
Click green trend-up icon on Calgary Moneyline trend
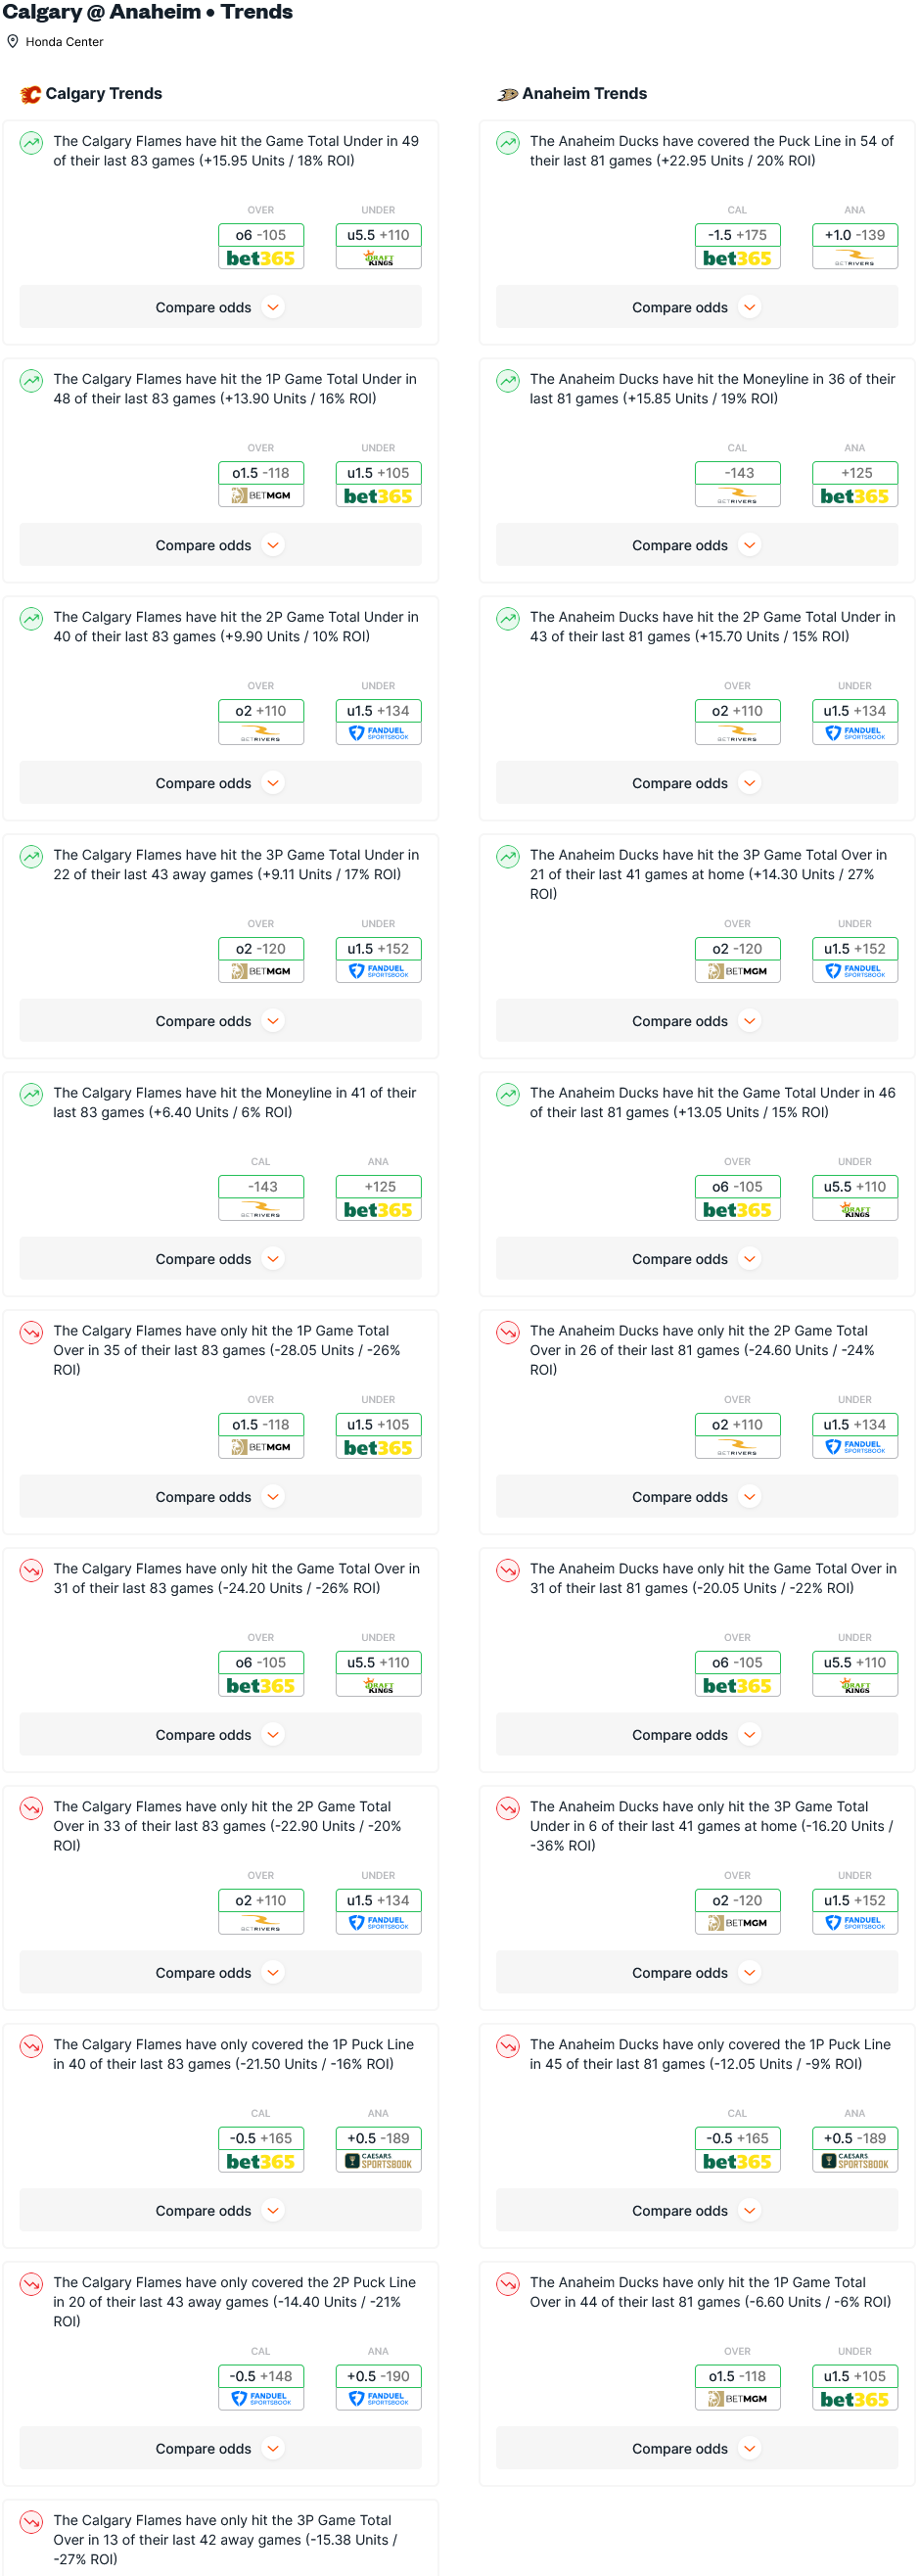tap(32, 1095)
